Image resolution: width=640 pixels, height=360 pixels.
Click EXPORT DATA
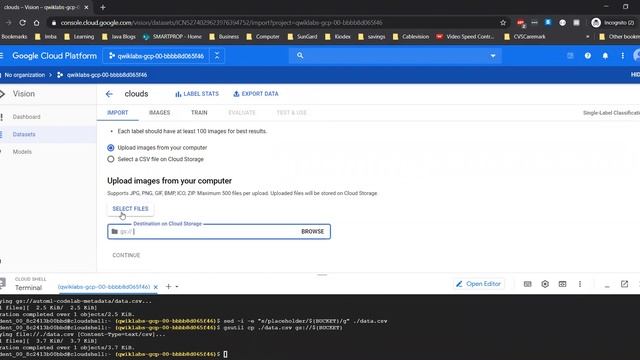[x=256, y=94]
